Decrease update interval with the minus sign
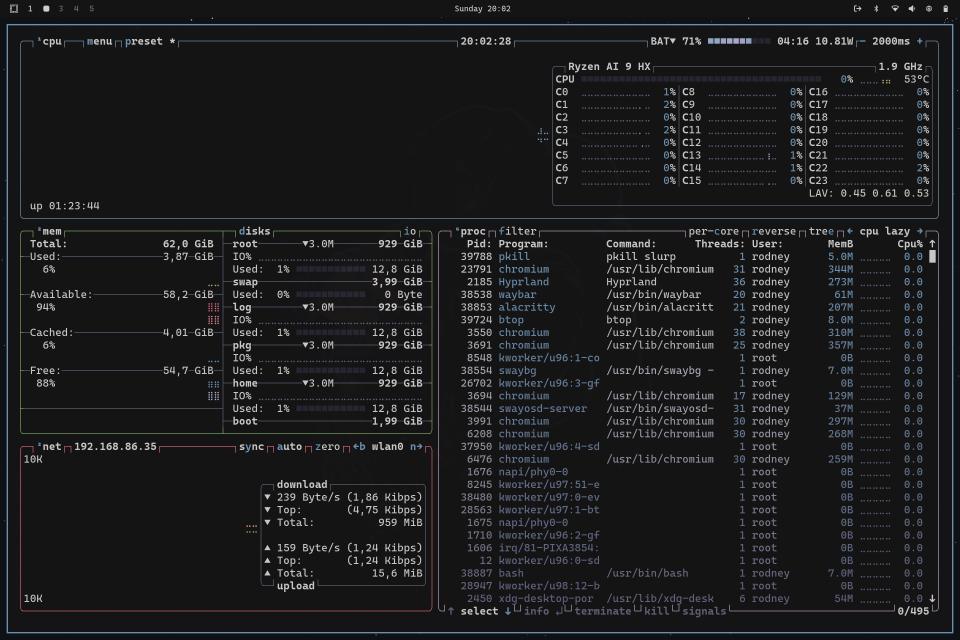 [x=863, y=41]
